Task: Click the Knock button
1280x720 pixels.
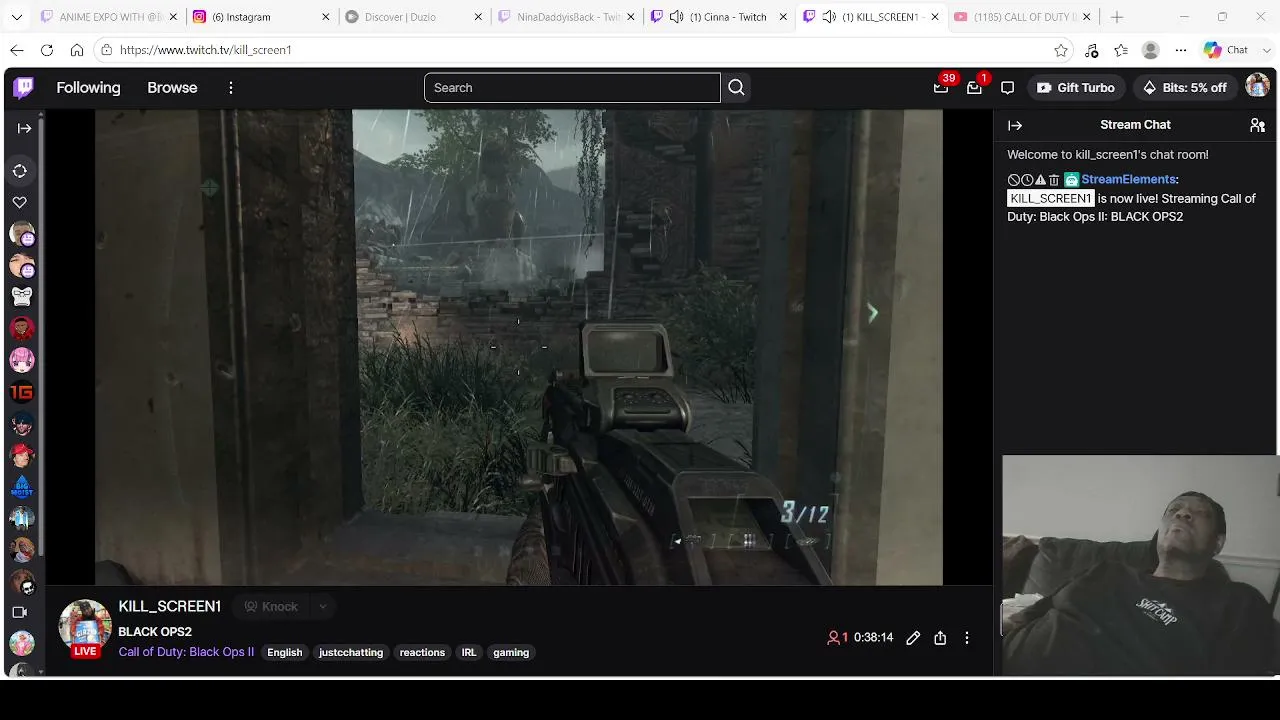Action: click(x=272, y=607)
